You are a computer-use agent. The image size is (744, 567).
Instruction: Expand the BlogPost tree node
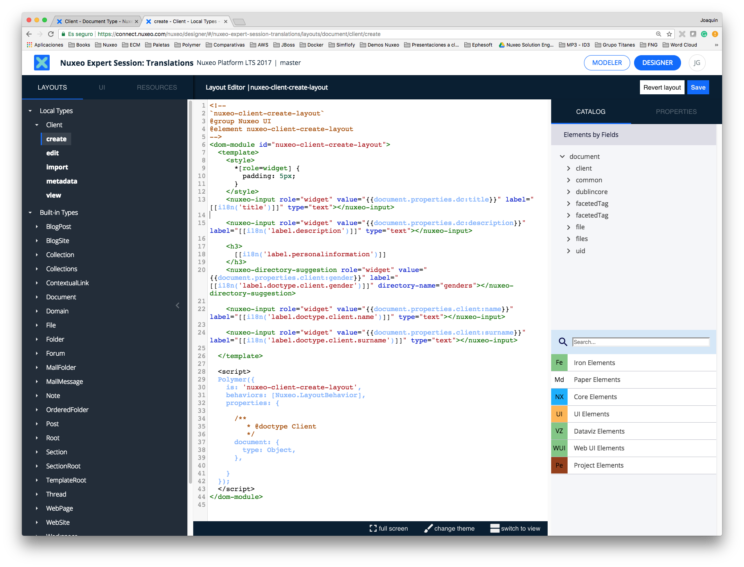[37, 227]
